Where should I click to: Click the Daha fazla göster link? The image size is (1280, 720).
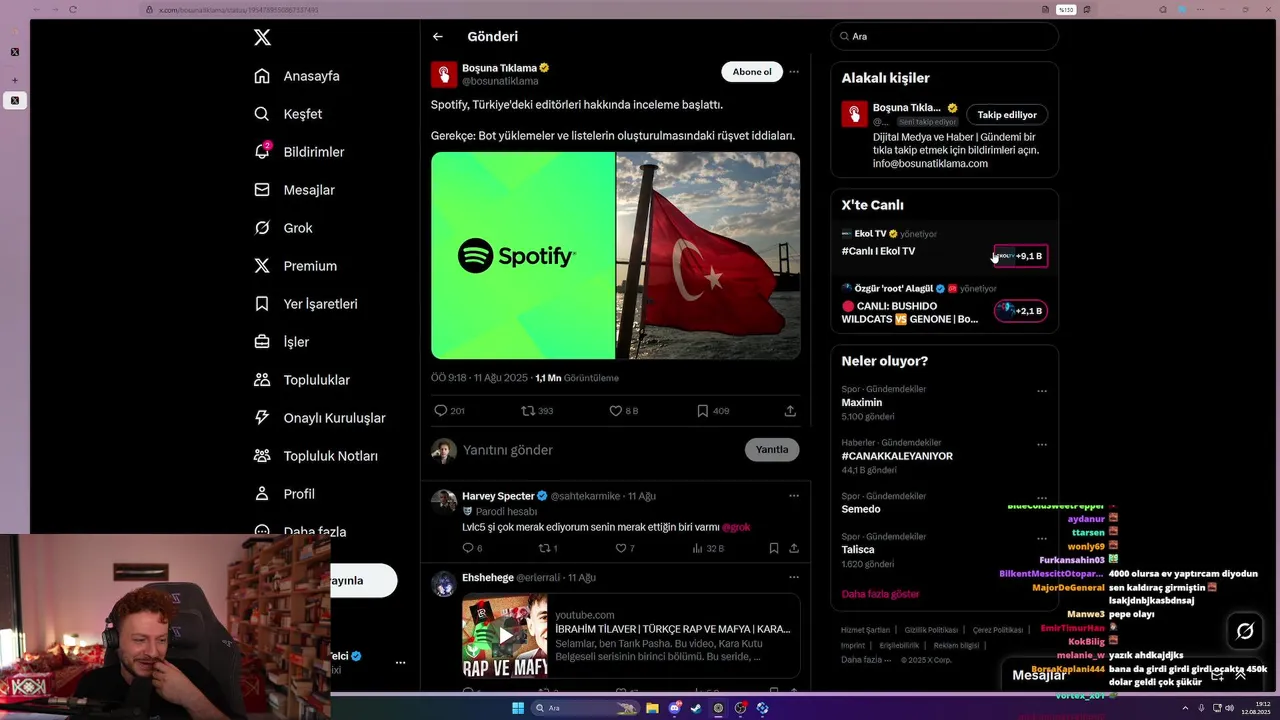pyautogui.click(x=880, y=594)
